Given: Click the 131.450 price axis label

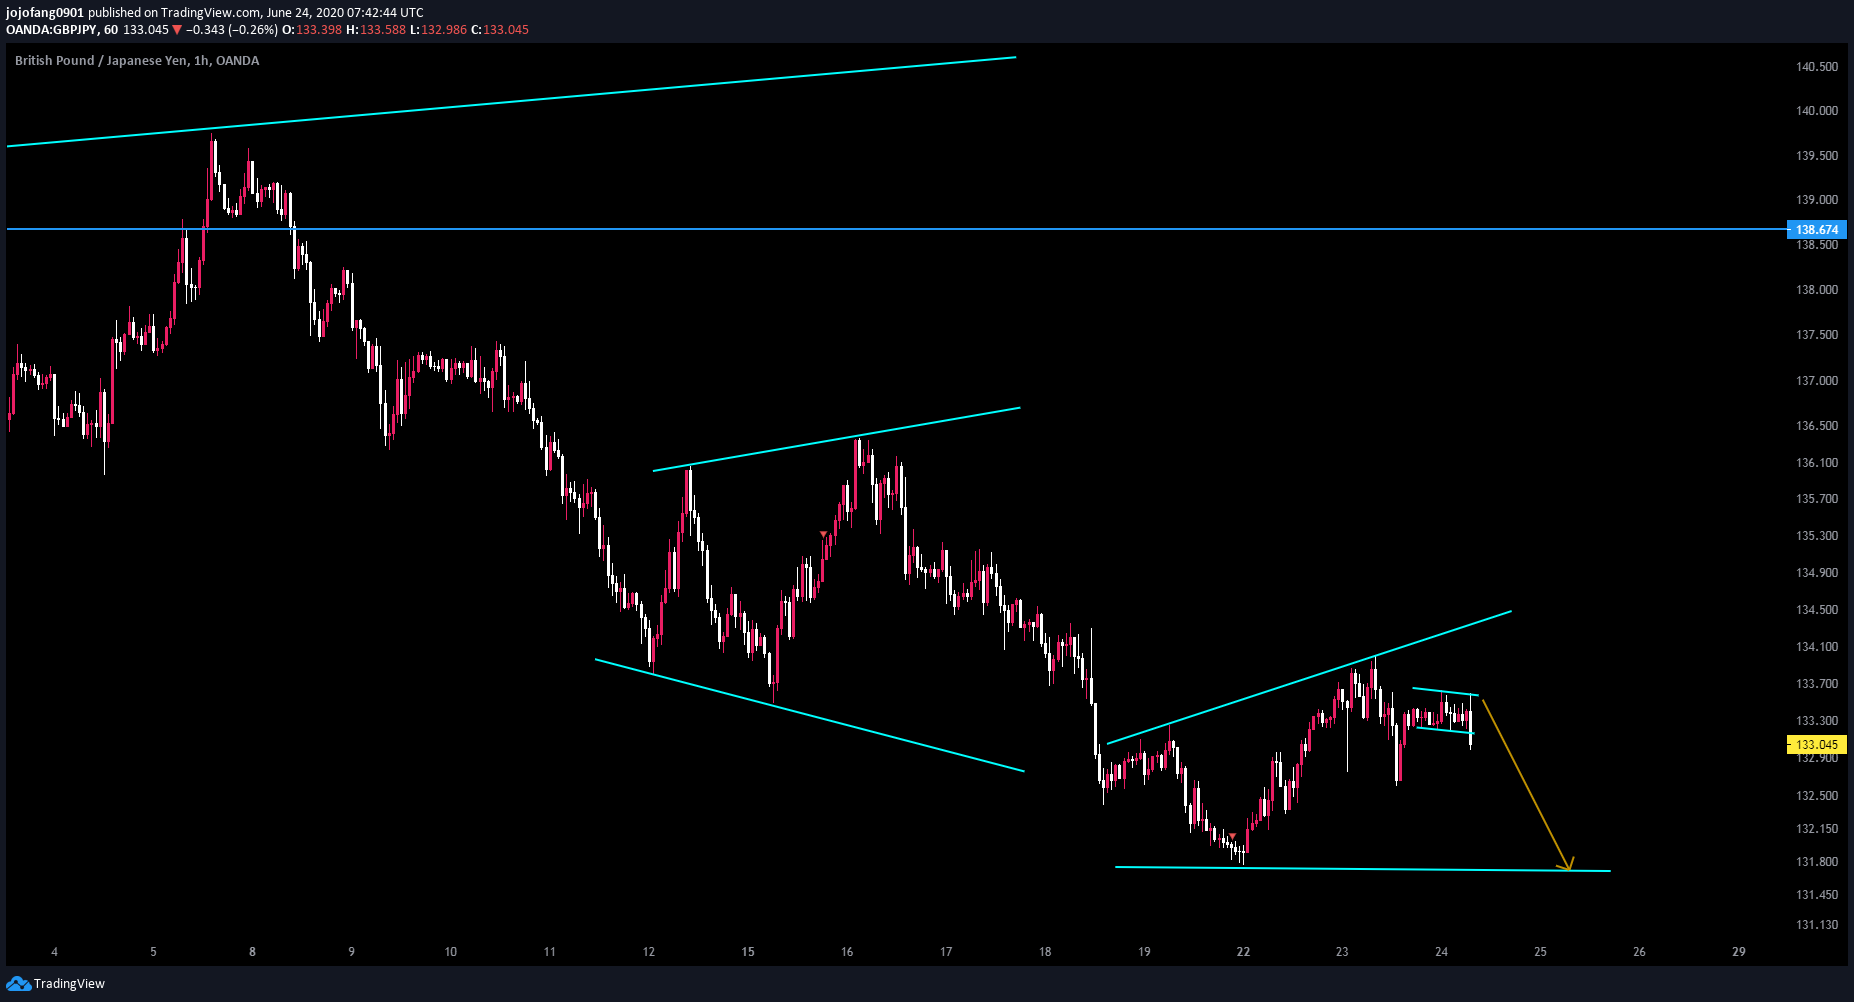Looking at the screenshot, I should (x=1817, y=895).
